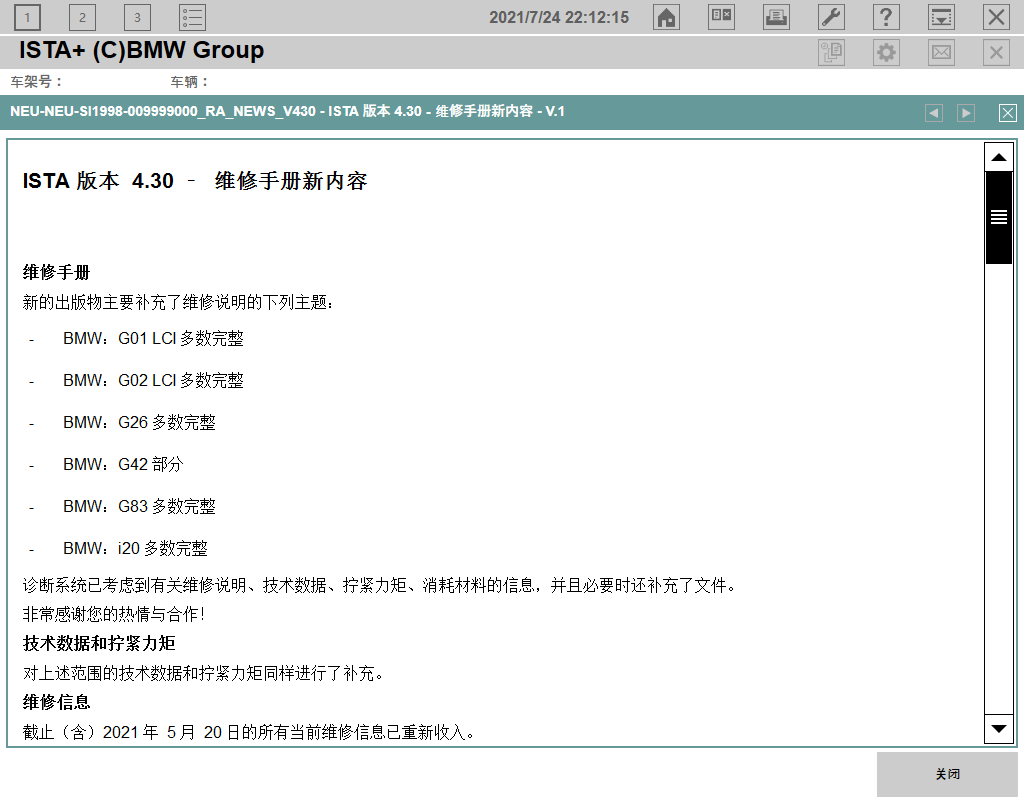Go to the next document arrow

coord(966,113)
